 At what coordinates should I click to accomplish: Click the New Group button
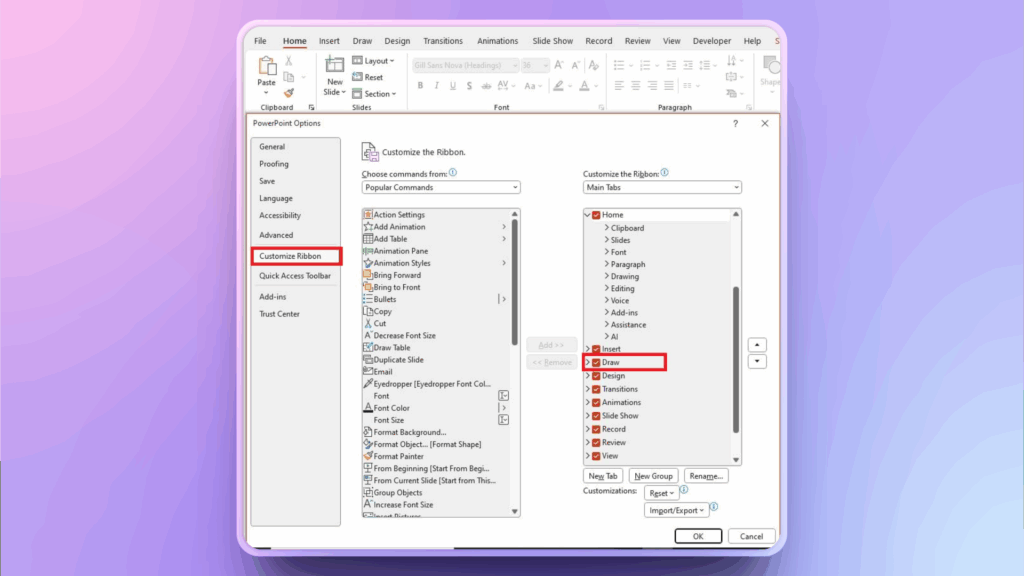(x=654, y=476)
